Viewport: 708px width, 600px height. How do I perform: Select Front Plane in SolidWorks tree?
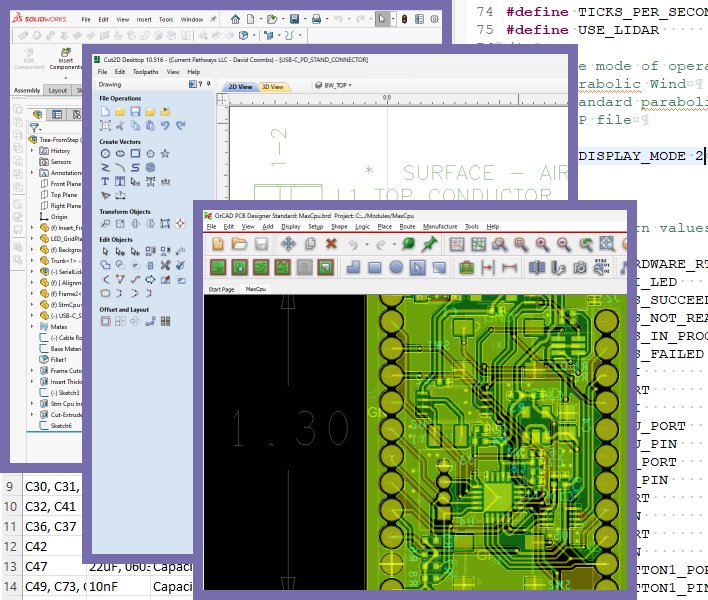pyautogui.click(x=61, y=184)
